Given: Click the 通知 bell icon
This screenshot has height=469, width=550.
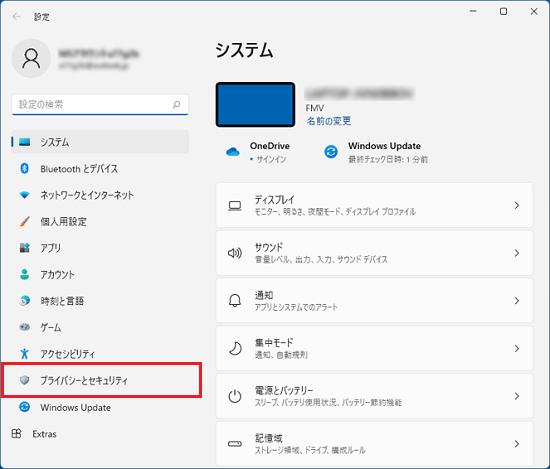Looking at the screenshot, I should 235,301.
